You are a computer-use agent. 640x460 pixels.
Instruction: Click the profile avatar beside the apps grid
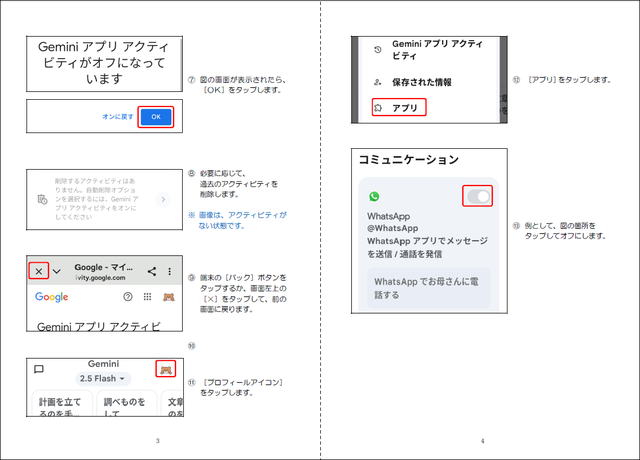point(169,297)
